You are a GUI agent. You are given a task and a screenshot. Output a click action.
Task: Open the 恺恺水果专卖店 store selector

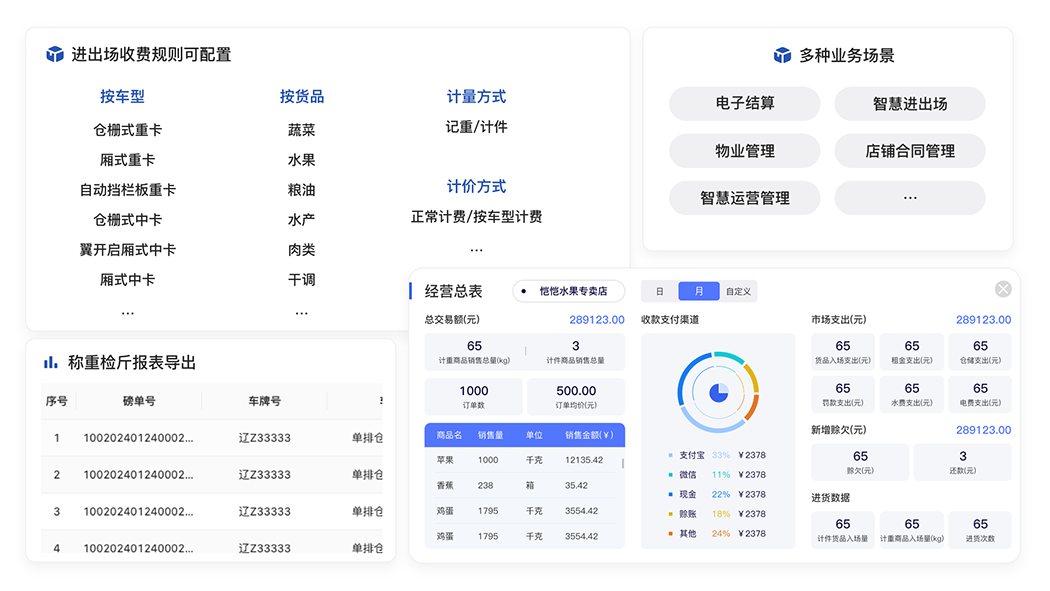point(568,291)
